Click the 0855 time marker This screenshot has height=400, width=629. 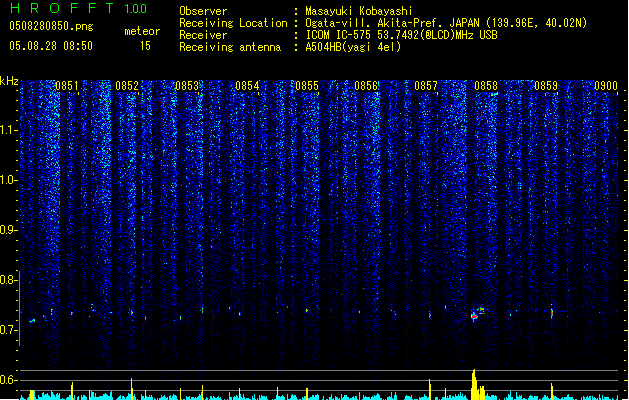pyautogui.click(x=307, y=86)
